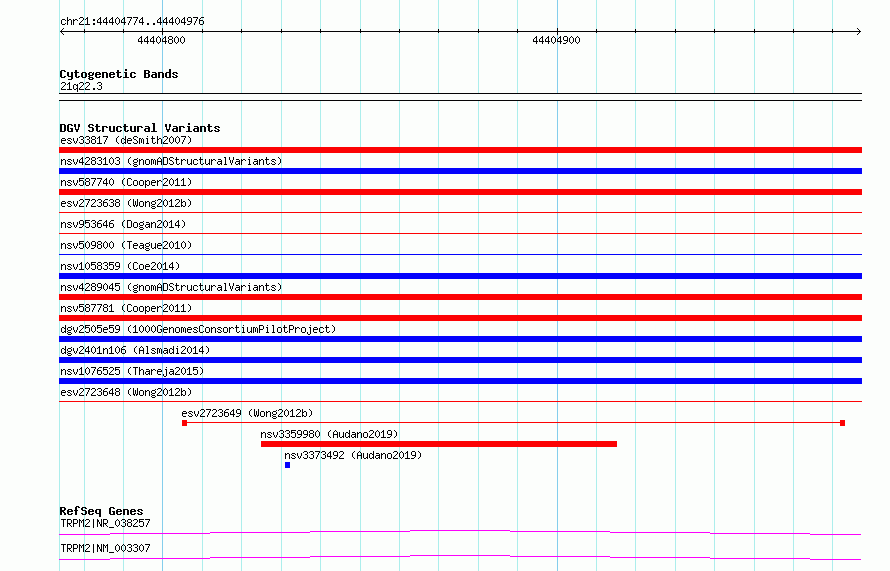890x571 pixels.
Task: Click dgv2401n106 (Alsmadi2014) variant label
Action: 135,350
